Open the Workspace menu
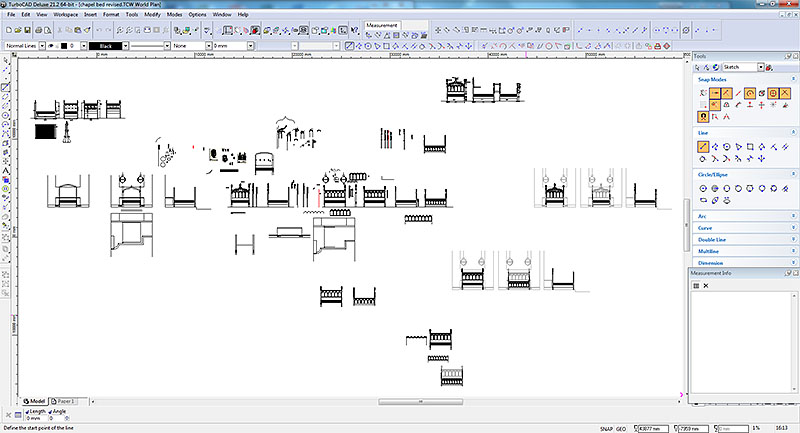The image size is (800, 433). [x=65, y=15]
